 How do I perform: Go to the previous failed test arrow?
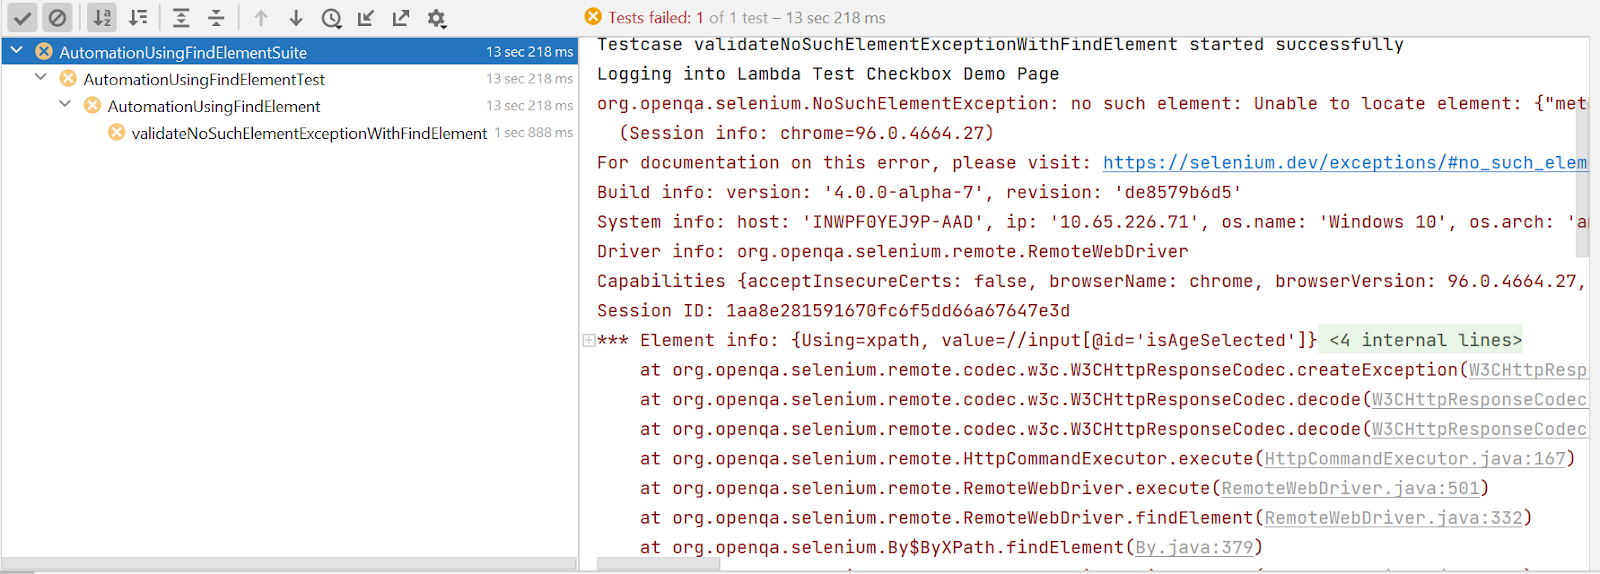[x=261, y=18]
